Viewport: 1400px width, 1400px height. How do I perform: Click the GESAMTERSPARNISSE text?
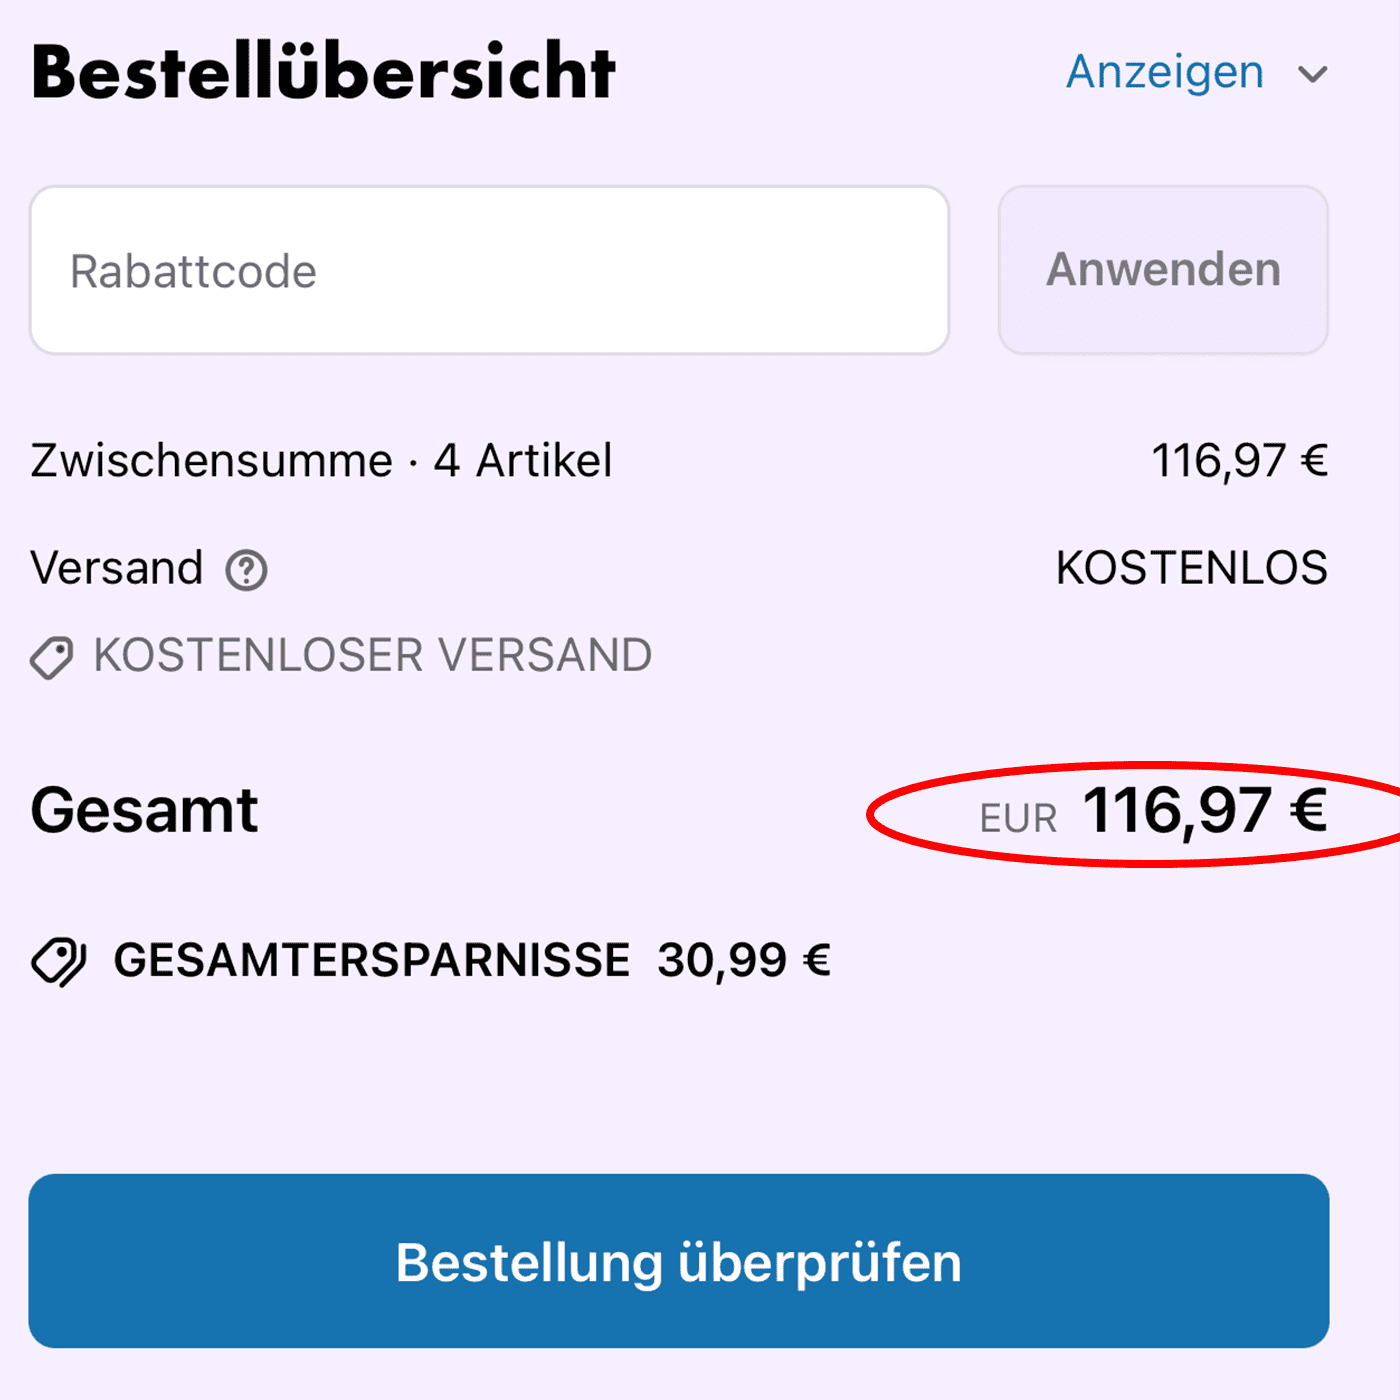[372, 960]
